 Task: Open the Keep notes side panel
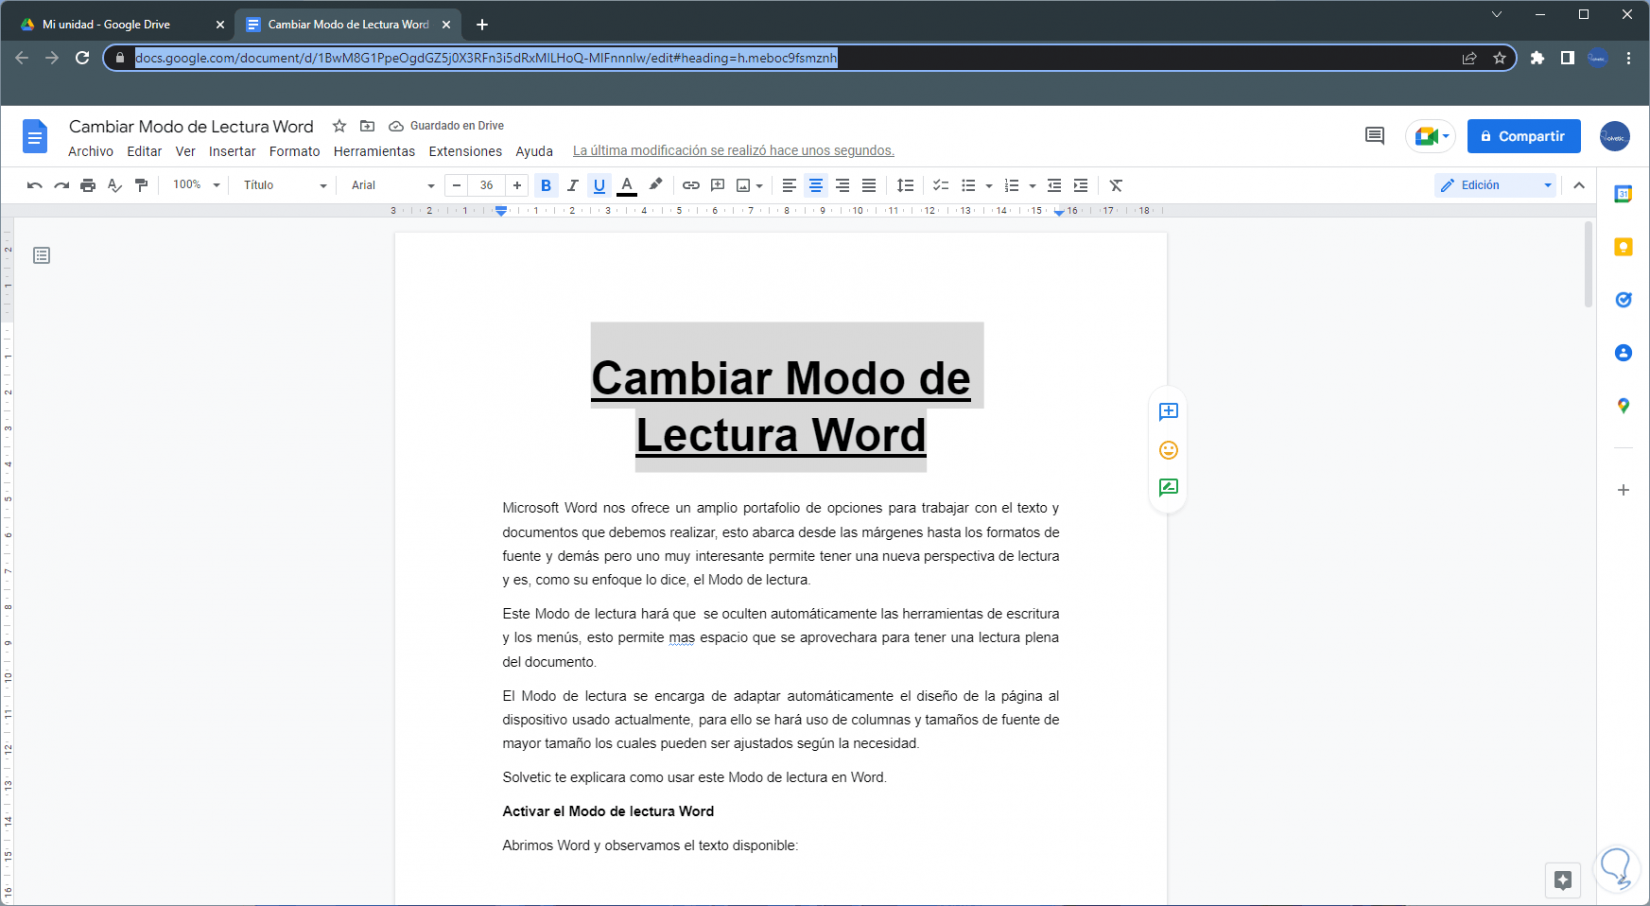coord(1623,247)
